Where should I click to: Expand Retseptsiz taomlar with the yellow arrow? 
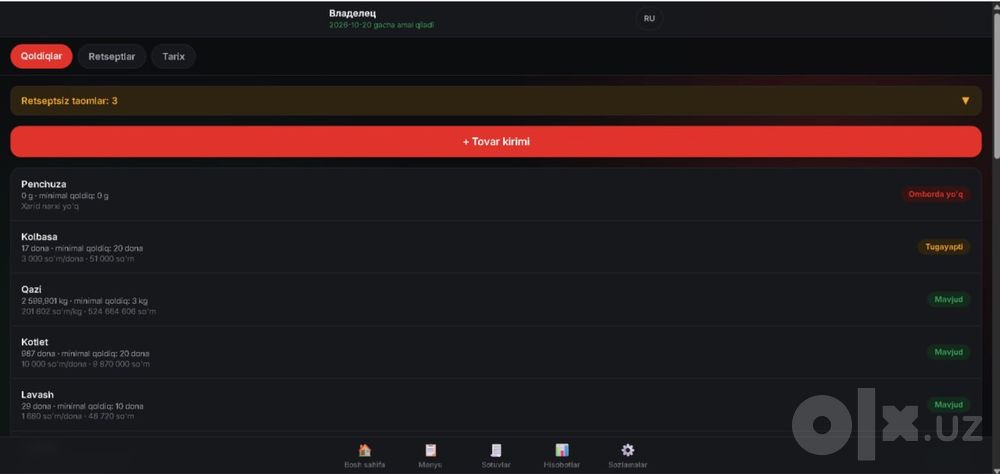966,101
